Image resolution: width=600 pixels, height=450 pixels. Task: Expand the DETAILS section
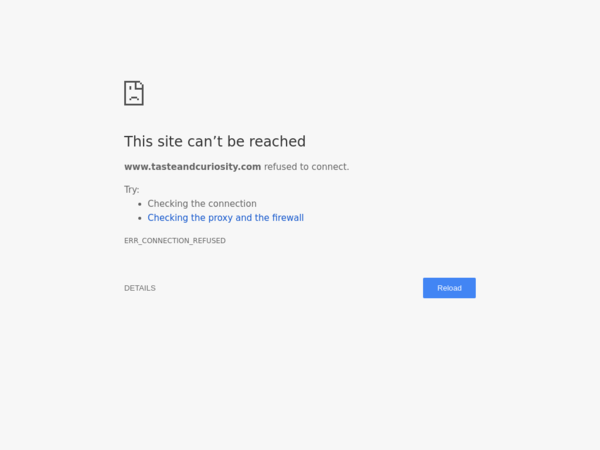coord(140,288)
